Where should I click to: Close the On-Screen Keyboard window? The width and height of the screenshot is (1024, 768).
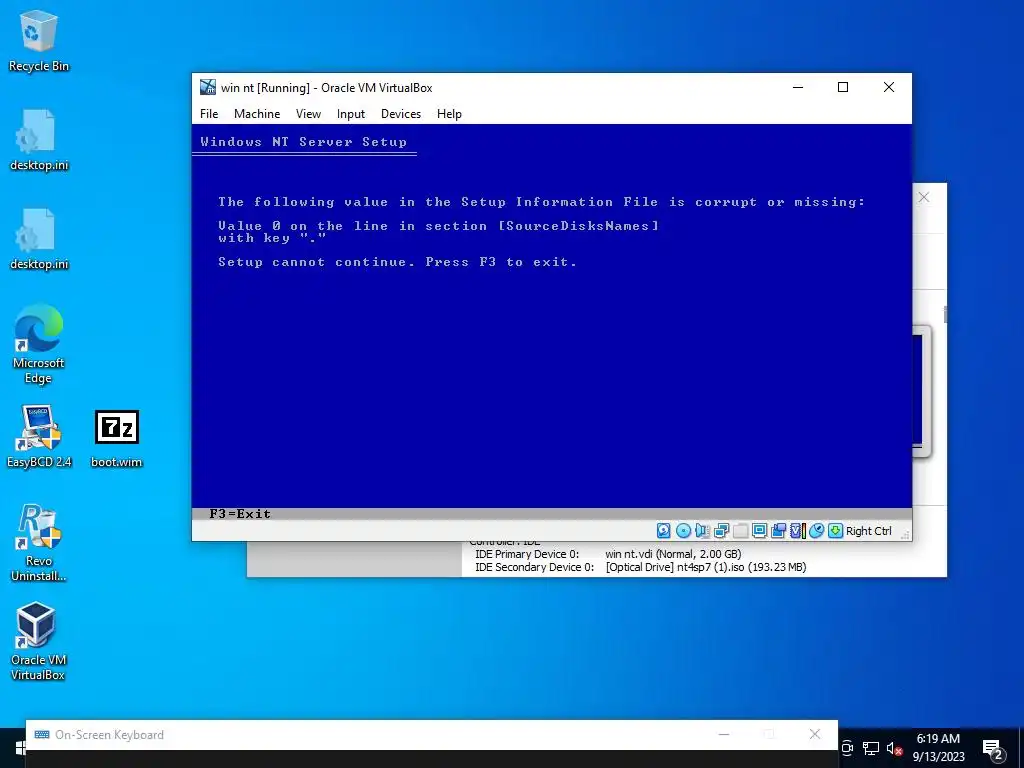pyautogui.click(x=814, y=734)
